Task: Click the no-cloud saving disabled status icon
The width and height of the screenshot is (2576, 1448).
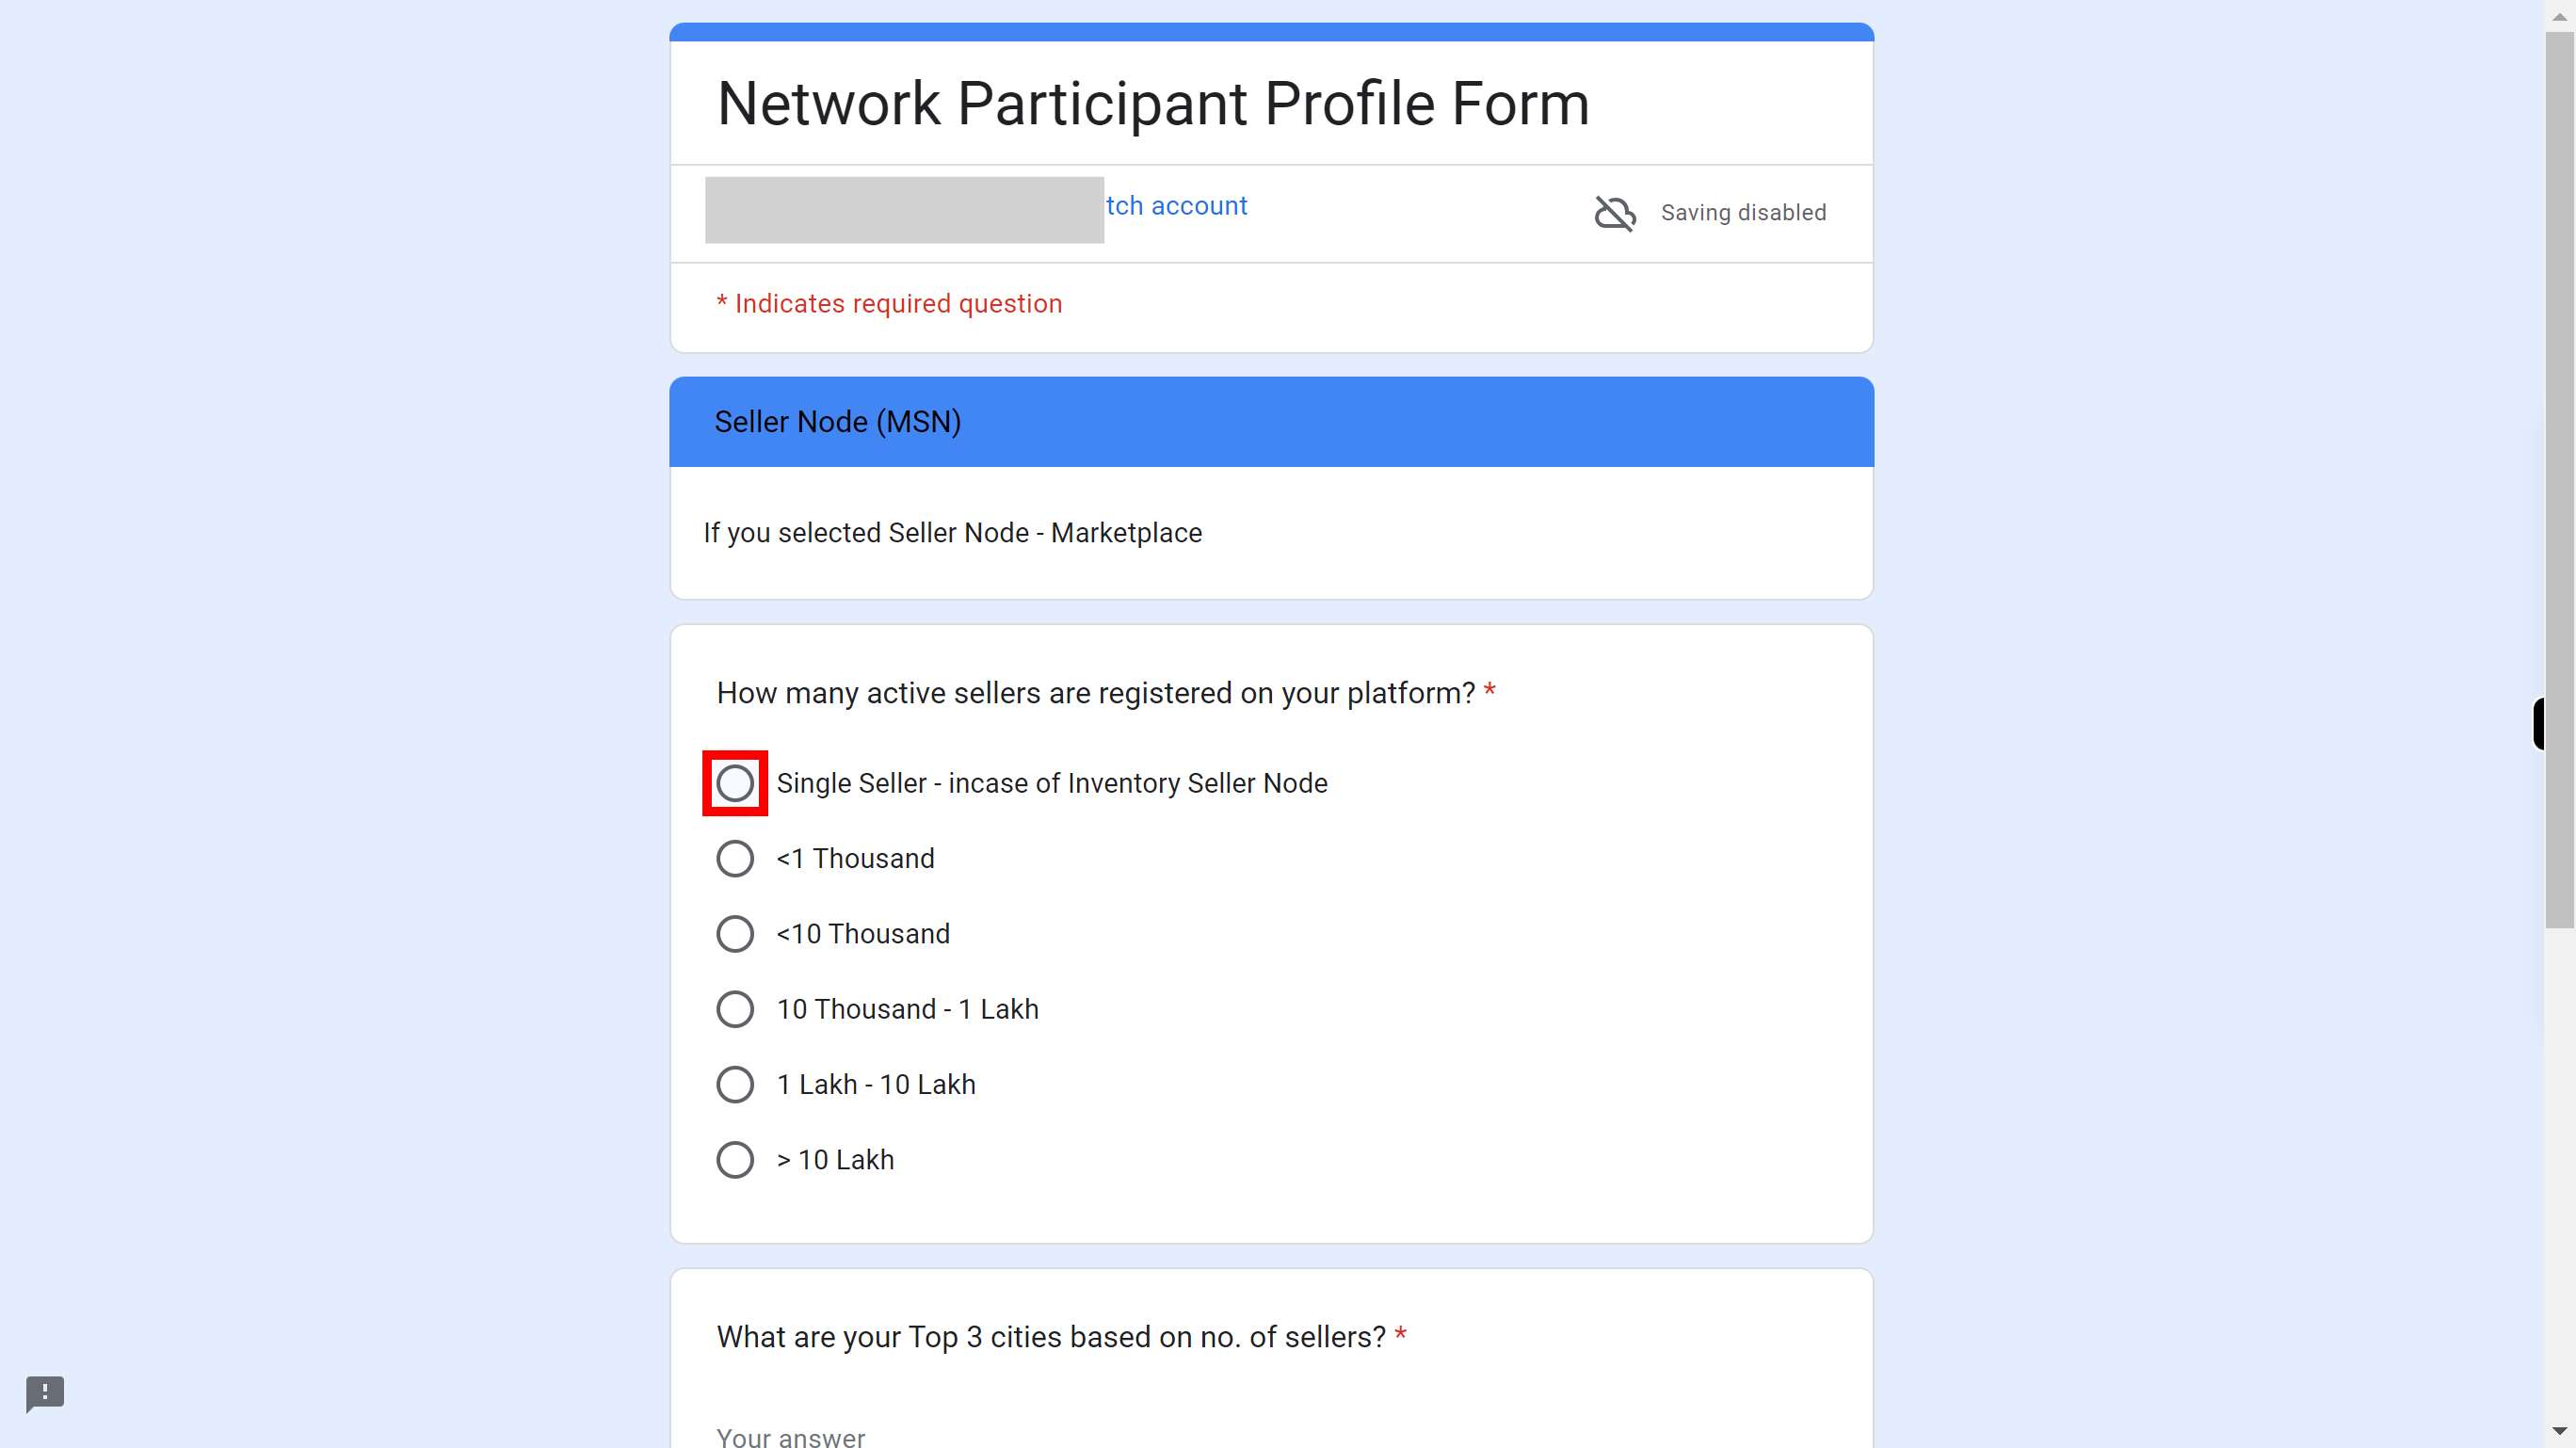Action: pyautogui.click(x=1616, y=213)
